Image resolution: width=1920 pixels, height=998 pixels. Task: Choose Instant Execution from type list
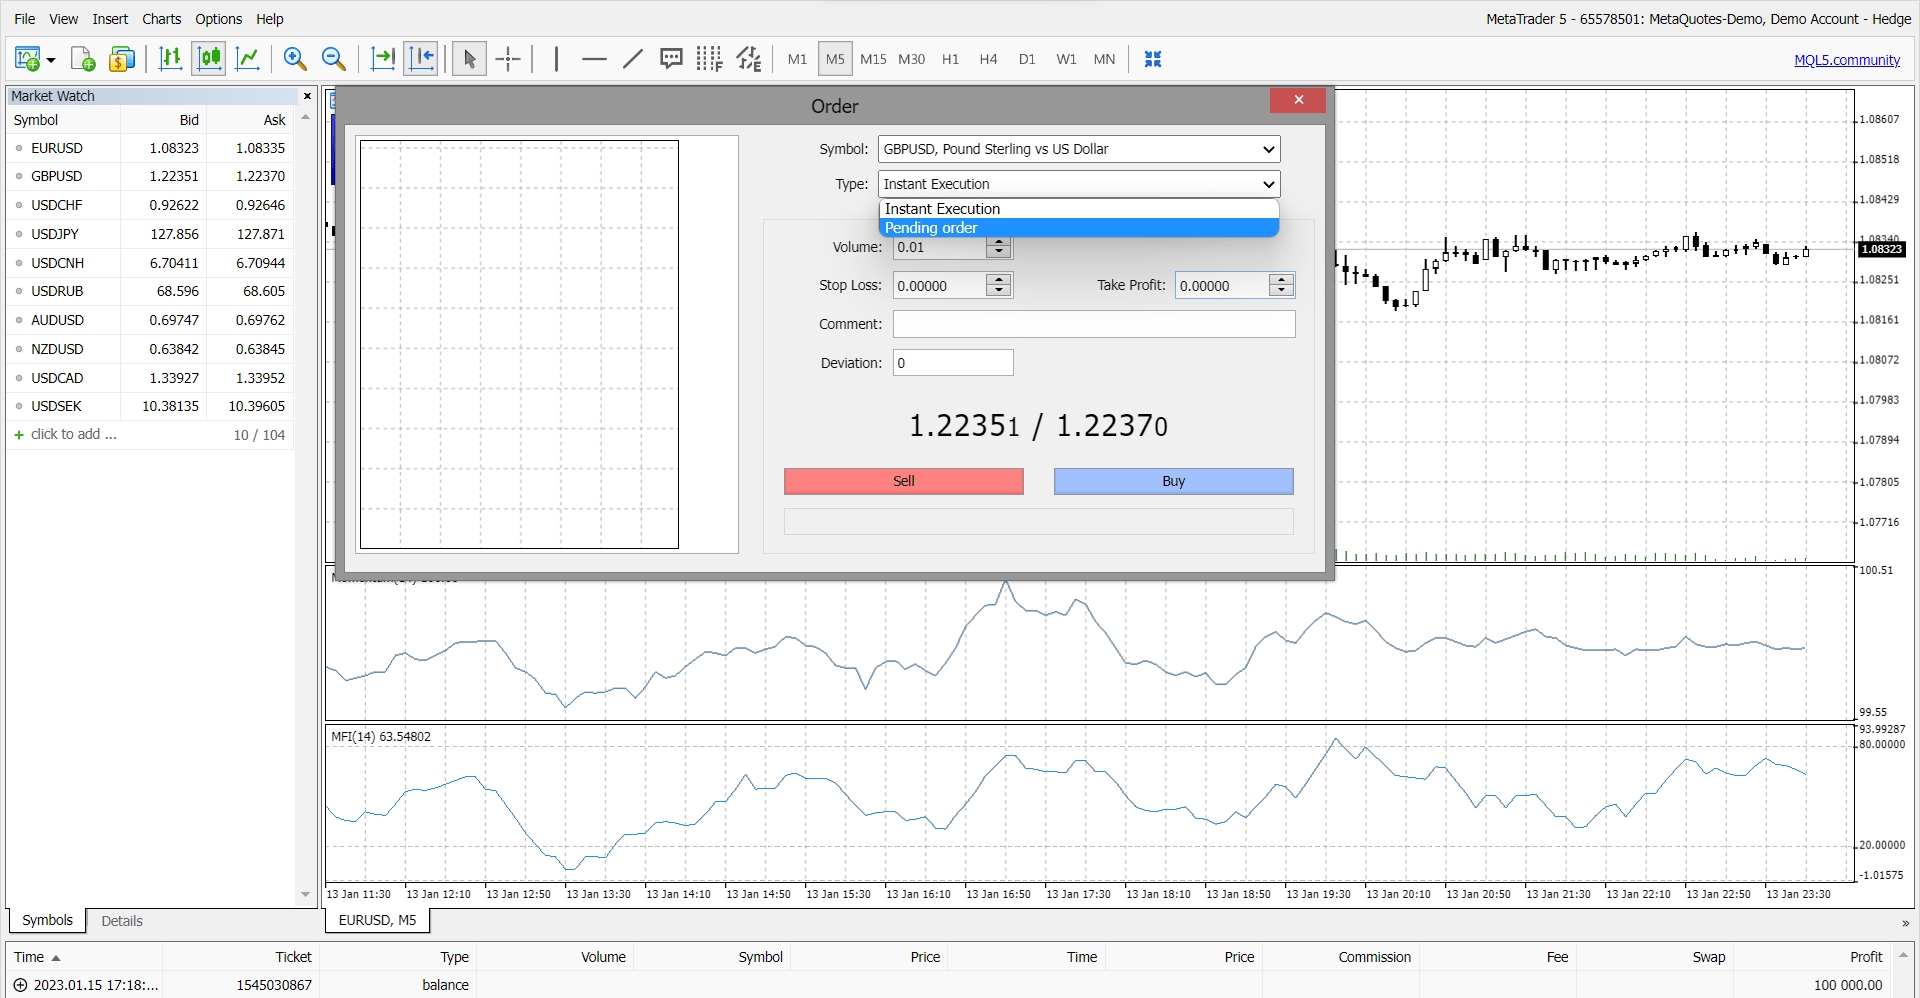(1079, 209)
